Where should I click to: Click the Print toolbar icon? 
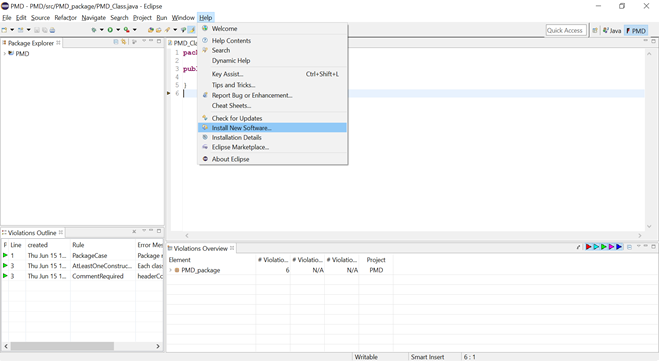coord(52,30)
